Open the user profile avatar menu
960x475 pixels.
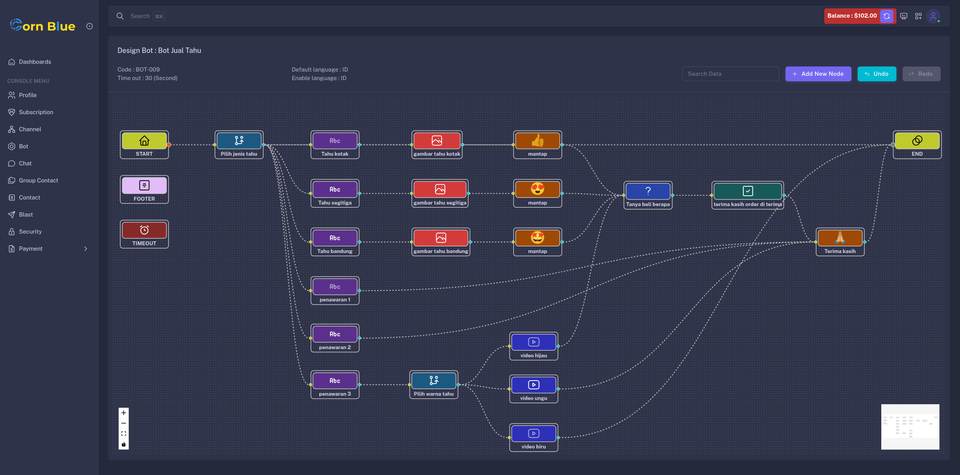933,16
